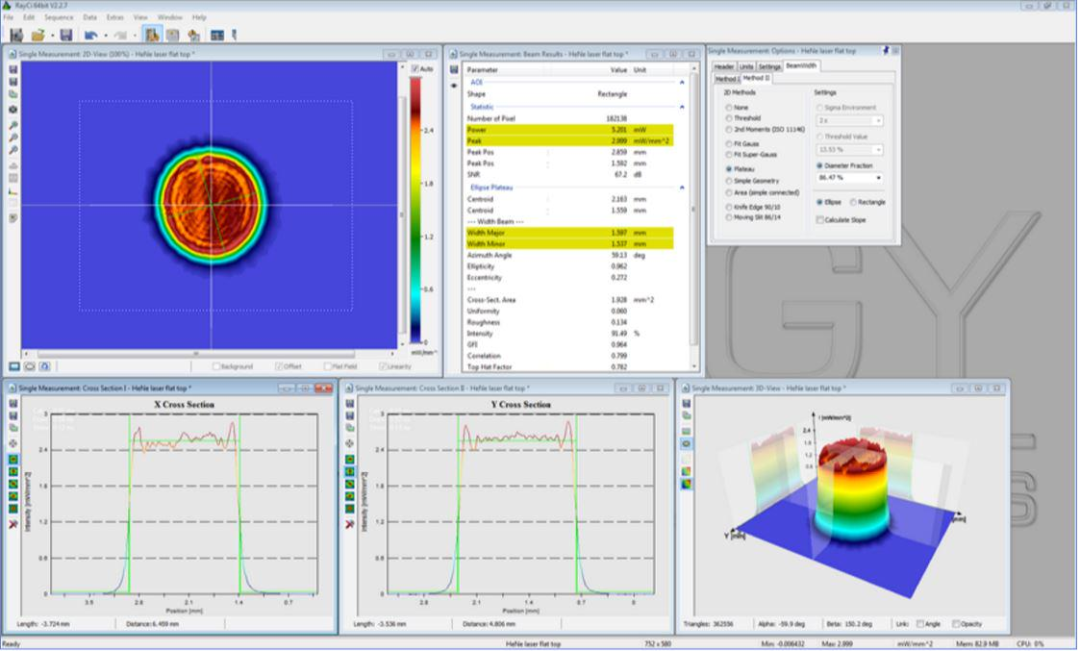Click the red X tool in Cross Section I

point(13,523)
